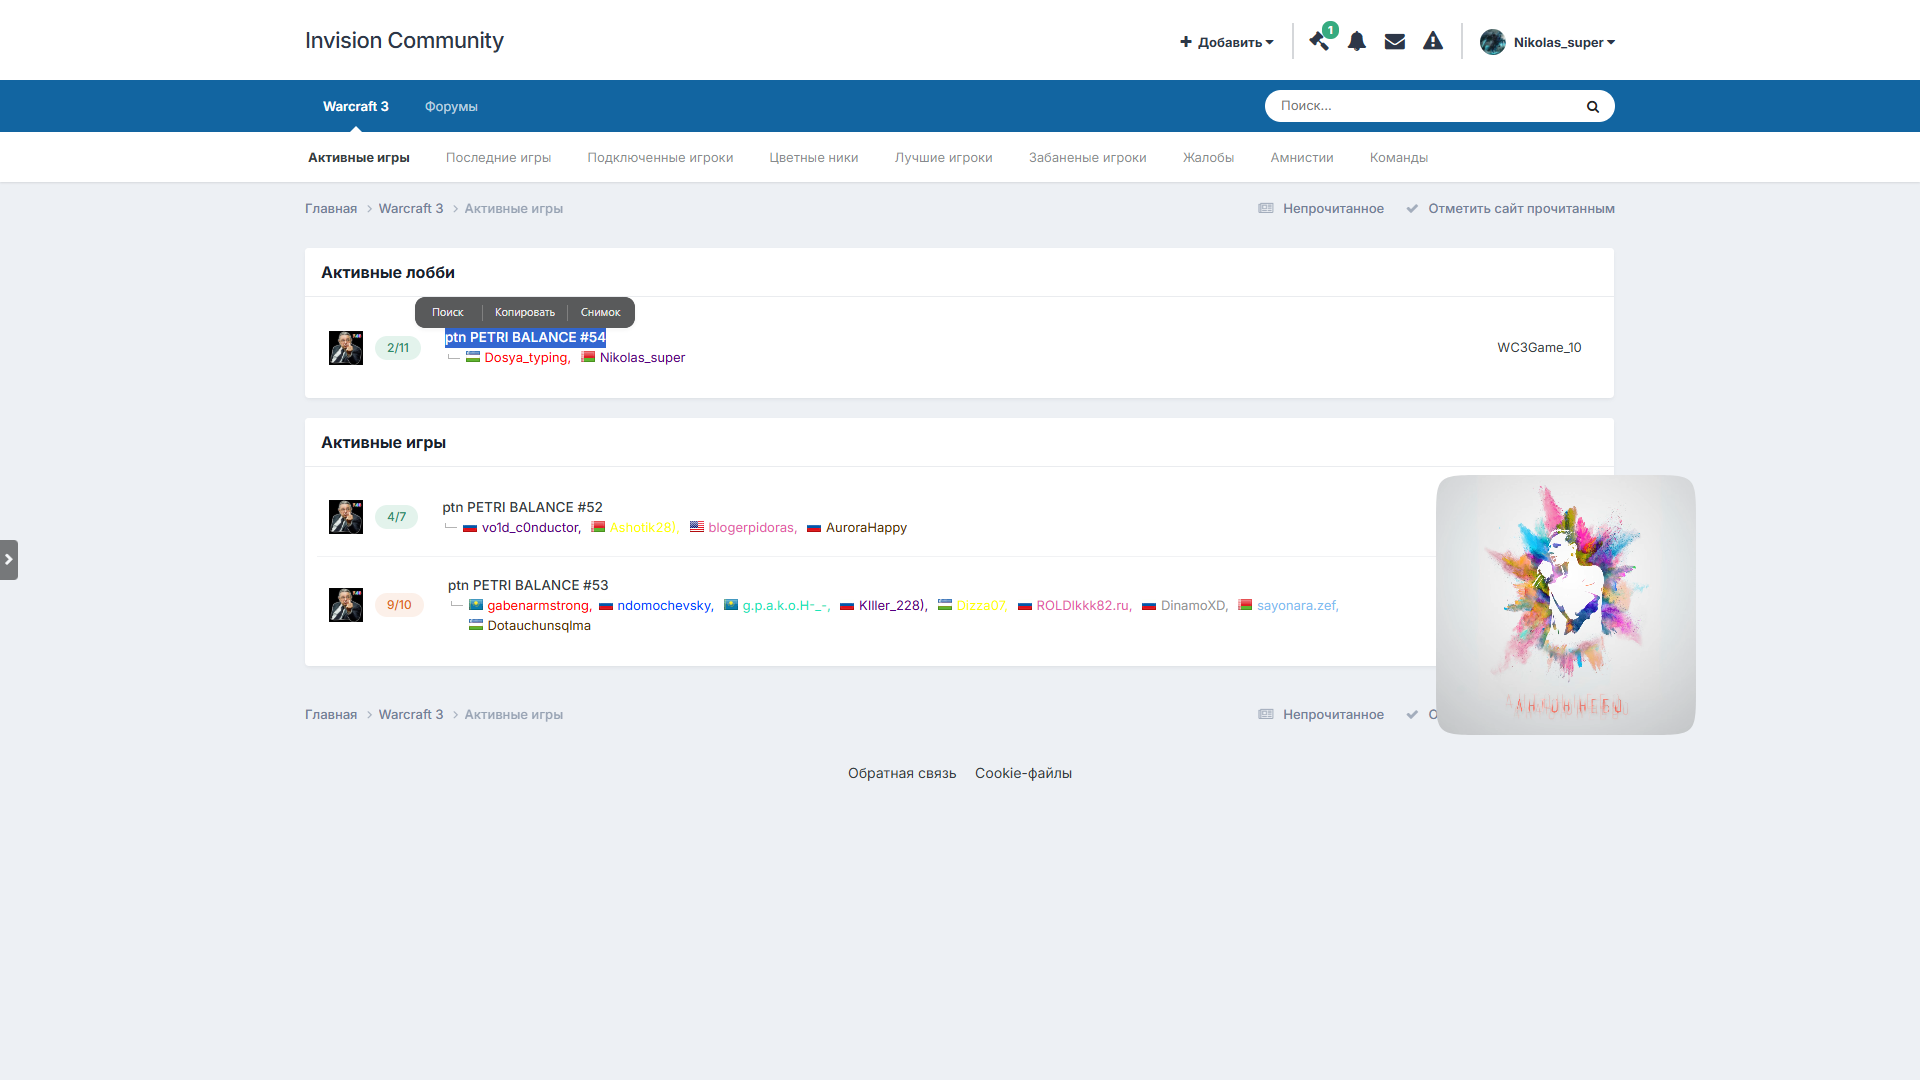This screenshot has width=1920, height=1080.
Task: Click the colorful artwork floating thumbnail
Action: 1566,605
